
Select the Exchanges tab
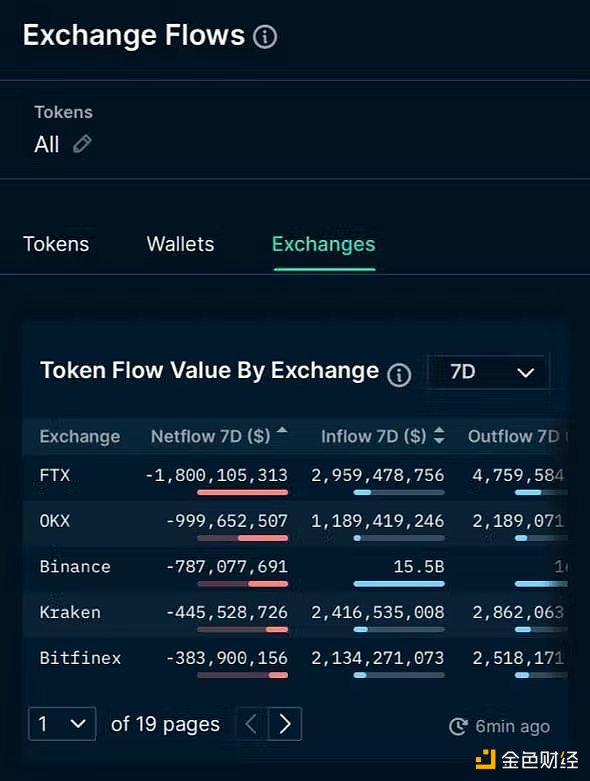324,244
